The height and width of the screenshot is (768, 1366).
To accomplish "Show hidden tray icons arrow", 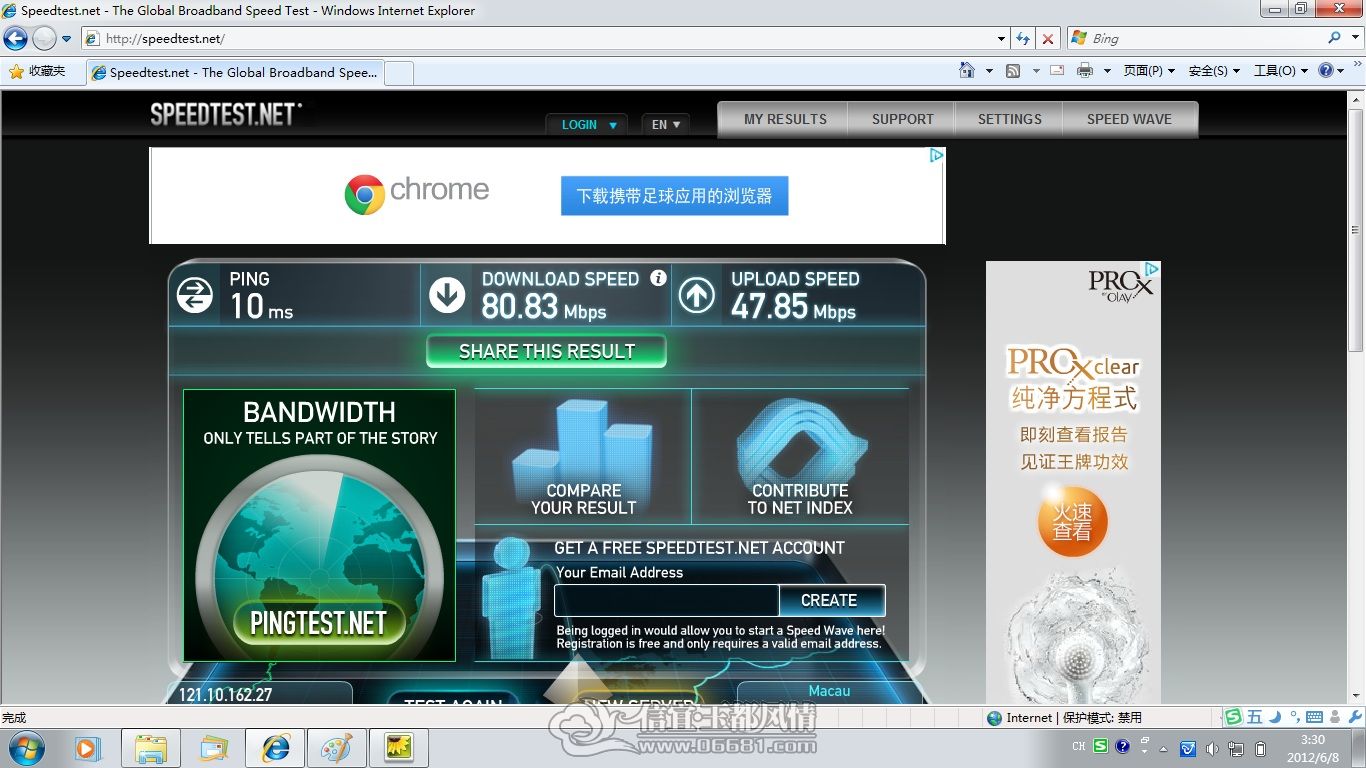I will point(1163,748).
